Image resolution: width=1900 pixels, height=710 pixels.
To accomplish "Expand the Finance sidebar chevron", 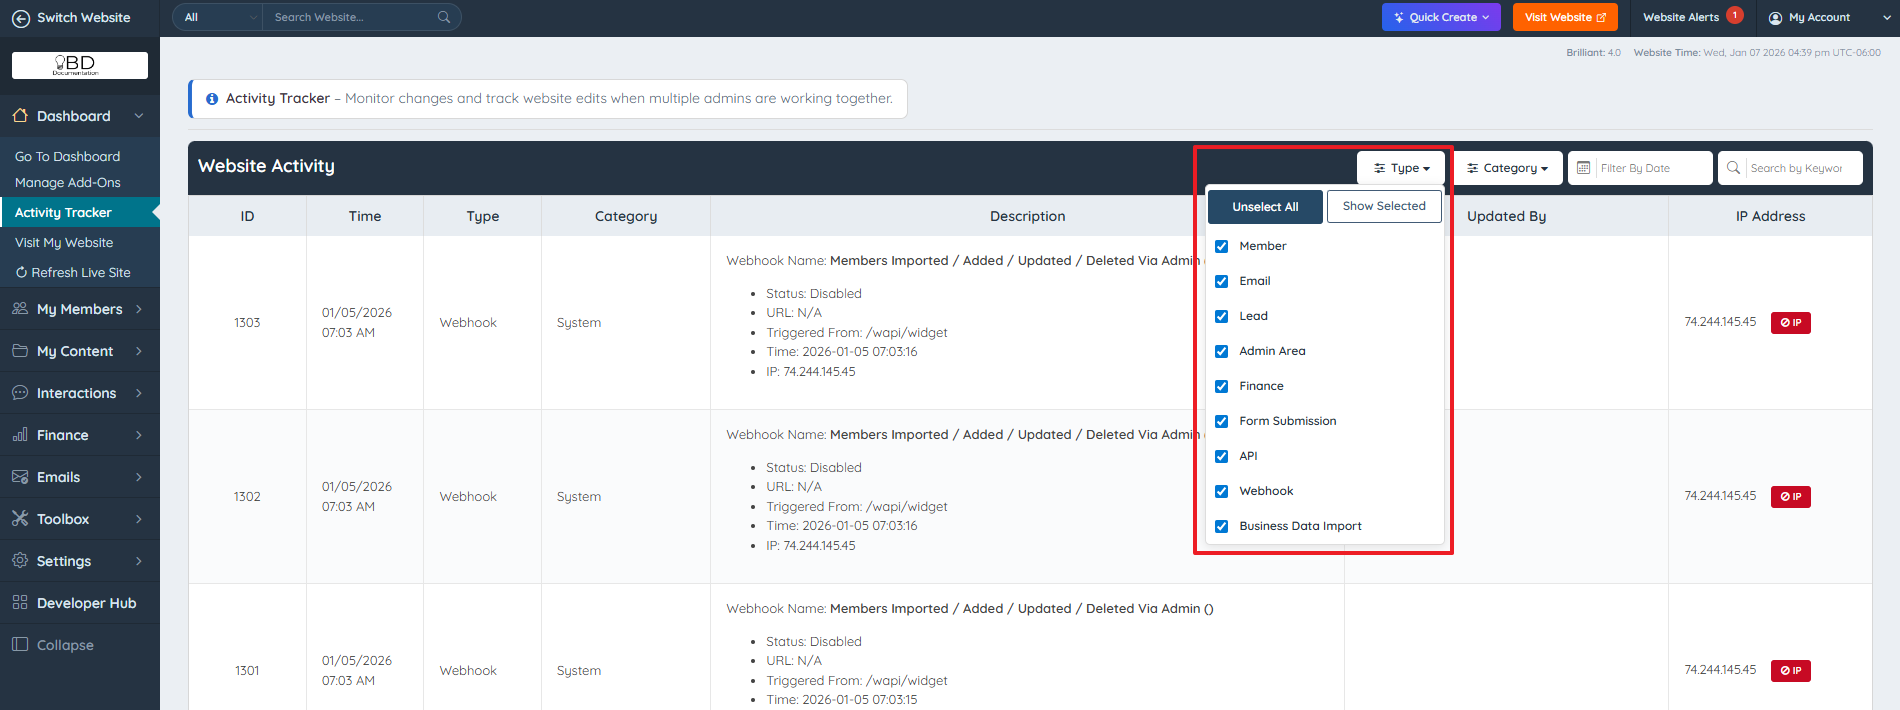I will pos(139,435).
